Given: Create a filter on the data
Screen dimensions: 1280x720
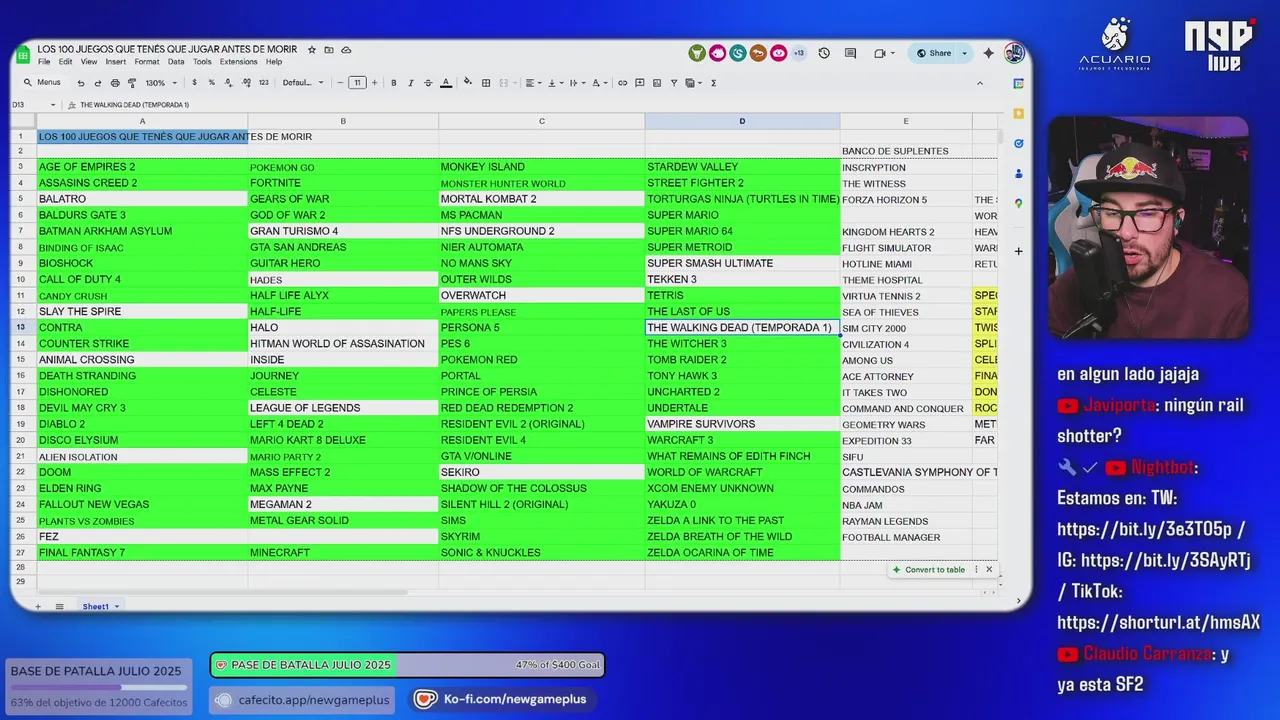Looking at the screenshot, I should (674, 83).
